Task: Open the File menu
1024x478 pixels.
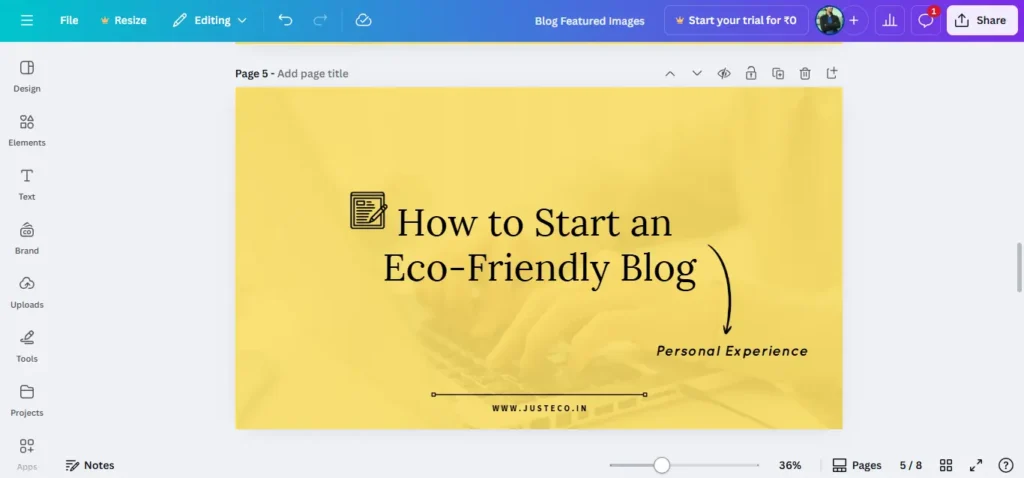Action: [69, 20]
